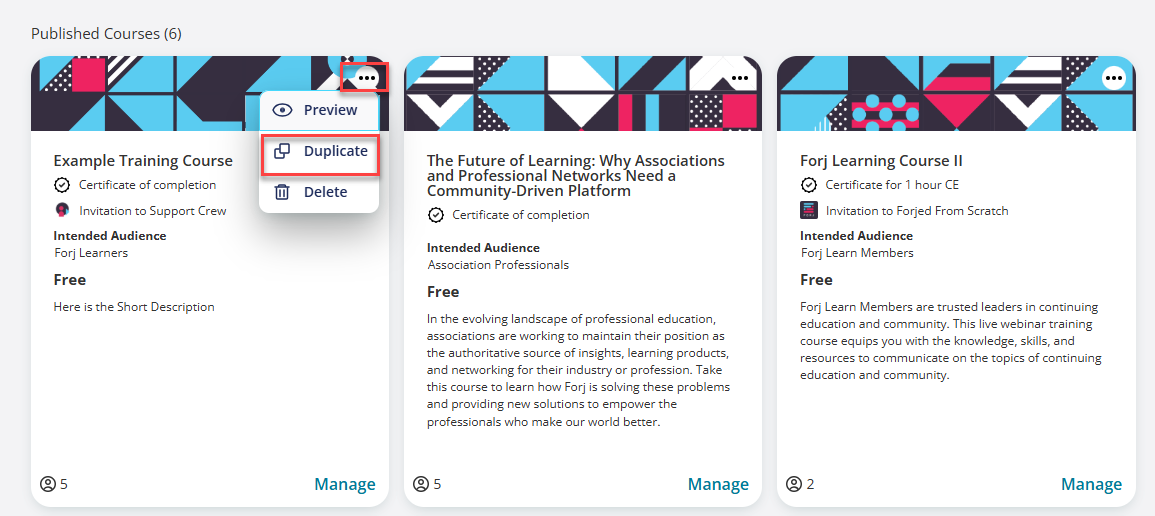1155x516 pixels.
Task: Click the Future of Learning banner image
Action: (x=583, y=93)
